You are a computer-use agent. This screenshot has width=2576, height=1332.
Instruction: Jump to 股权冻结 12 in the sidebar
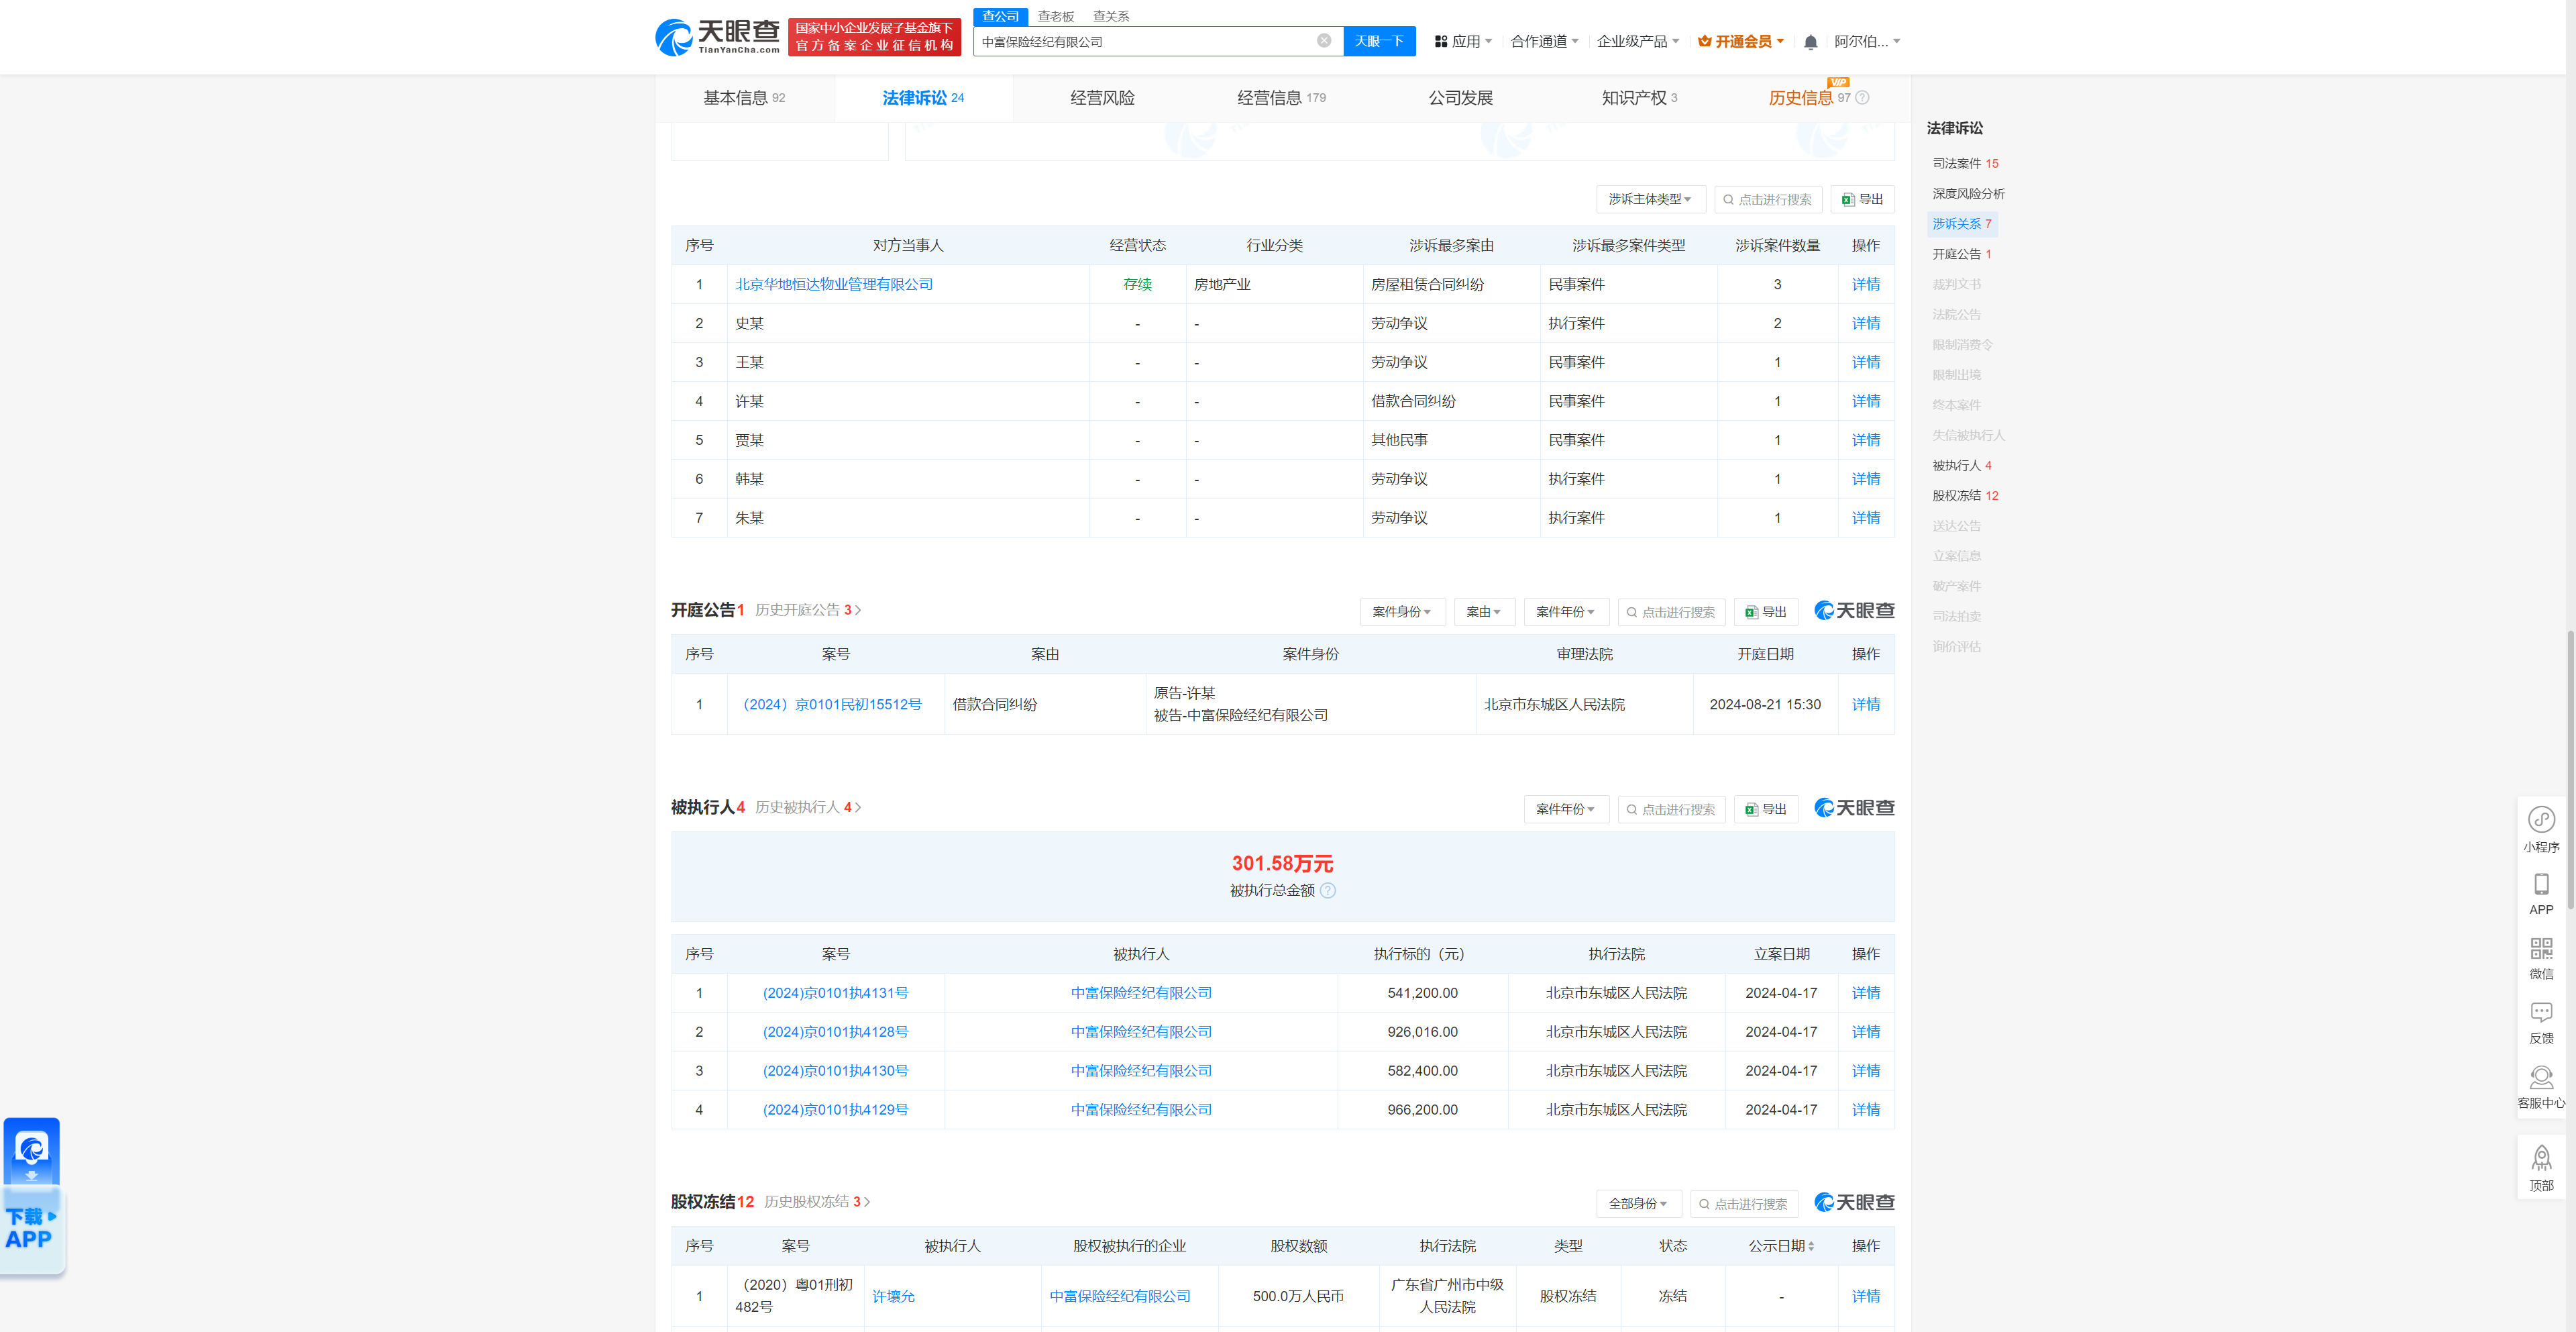[x=1964, y=496]
